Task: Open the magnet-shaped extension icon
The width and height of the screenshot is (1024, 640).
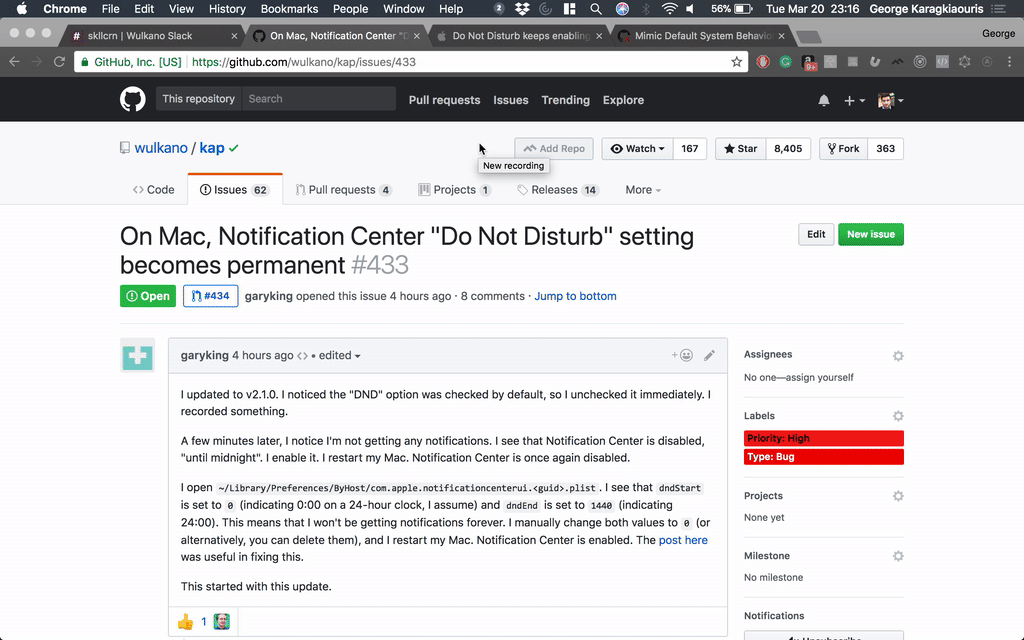Action: [x=875, y=62]
